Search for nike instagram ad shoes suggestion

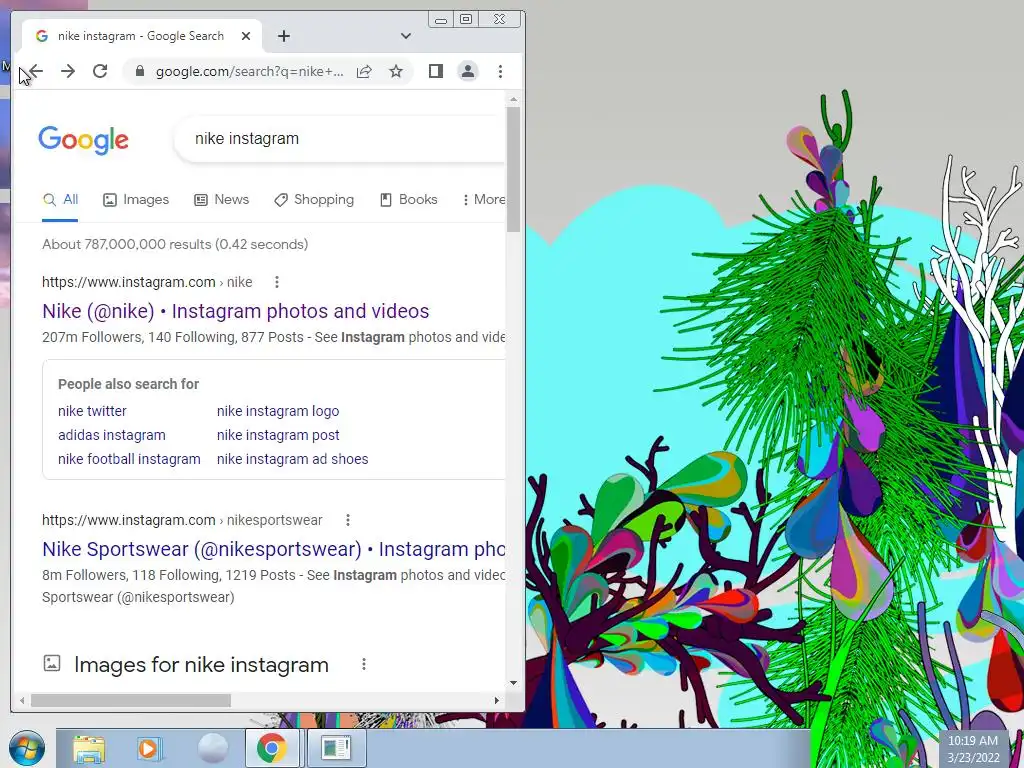[293, 459]
